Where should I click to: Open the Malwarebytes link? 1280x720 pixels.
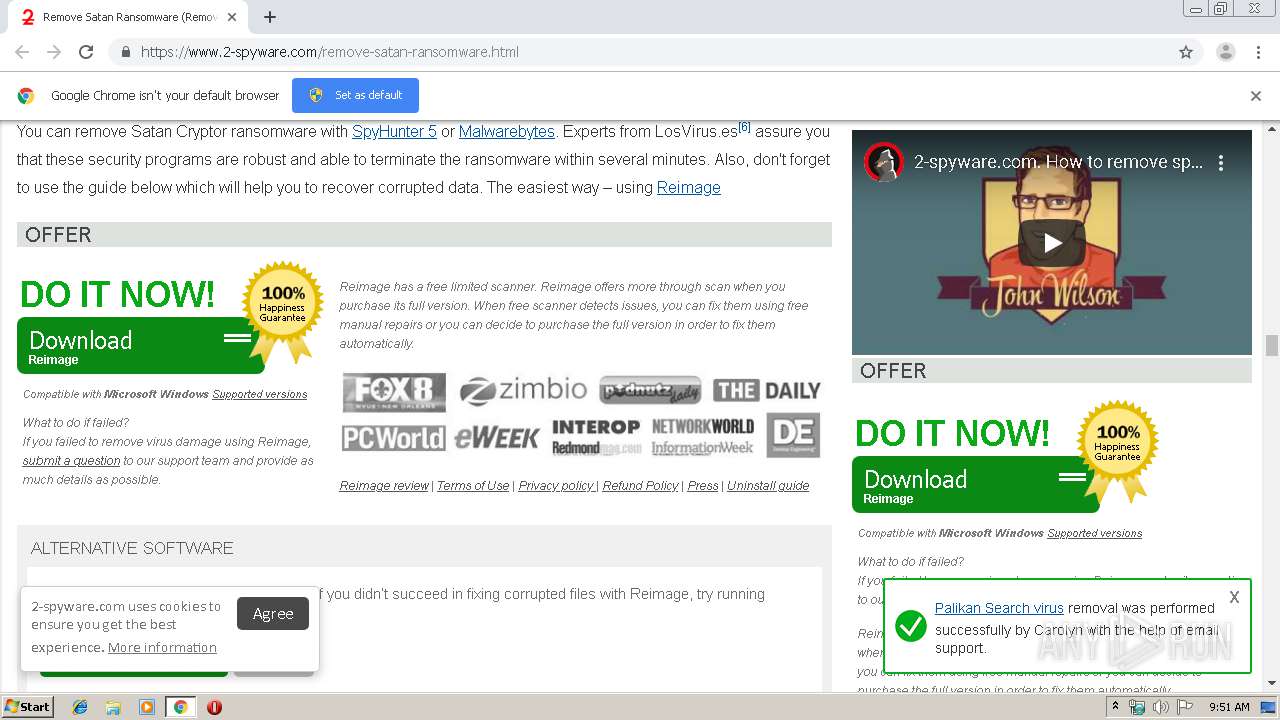tap(507, 131)
